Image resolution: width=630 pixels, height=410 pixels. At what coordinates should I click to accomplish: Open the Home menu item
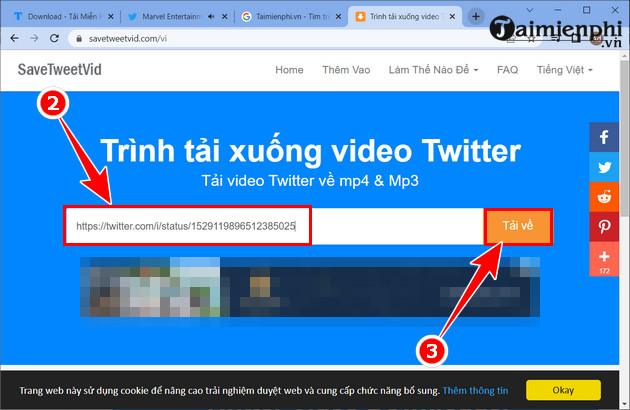click(289, 70)
